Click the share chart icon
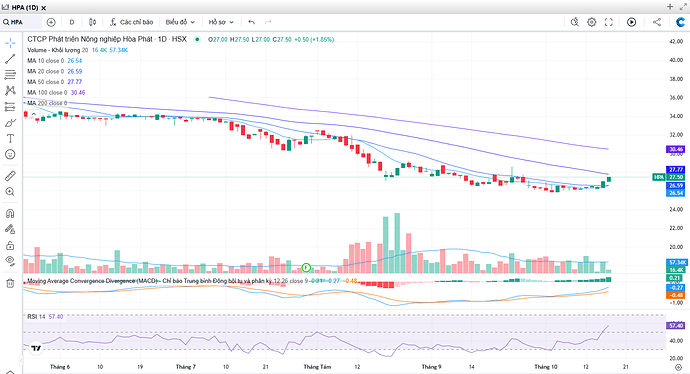690x374 pixels. [657, 22]
